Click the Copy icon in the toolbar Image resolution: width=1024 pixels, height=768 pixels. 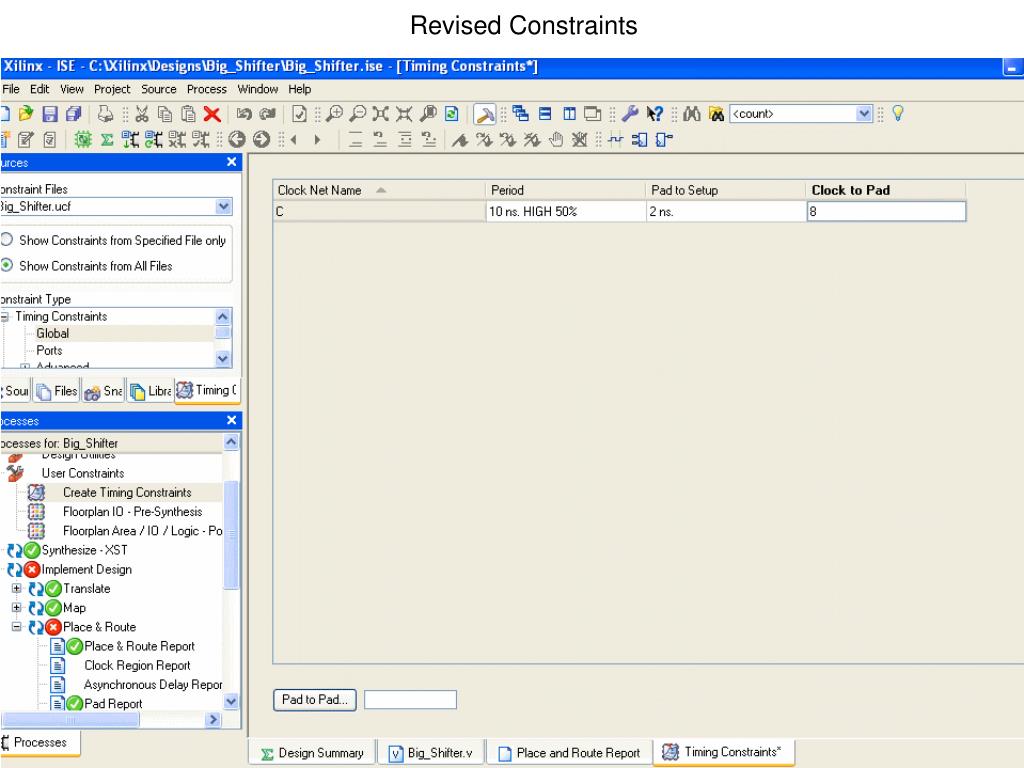[x=165, y=114]
